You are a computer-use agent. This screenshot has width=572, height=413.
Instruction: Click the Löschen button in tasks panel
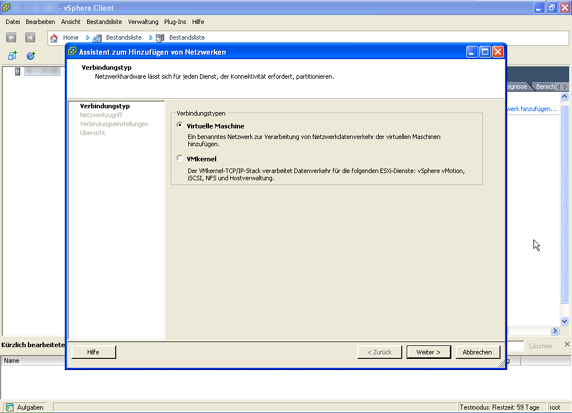(540, 346)
